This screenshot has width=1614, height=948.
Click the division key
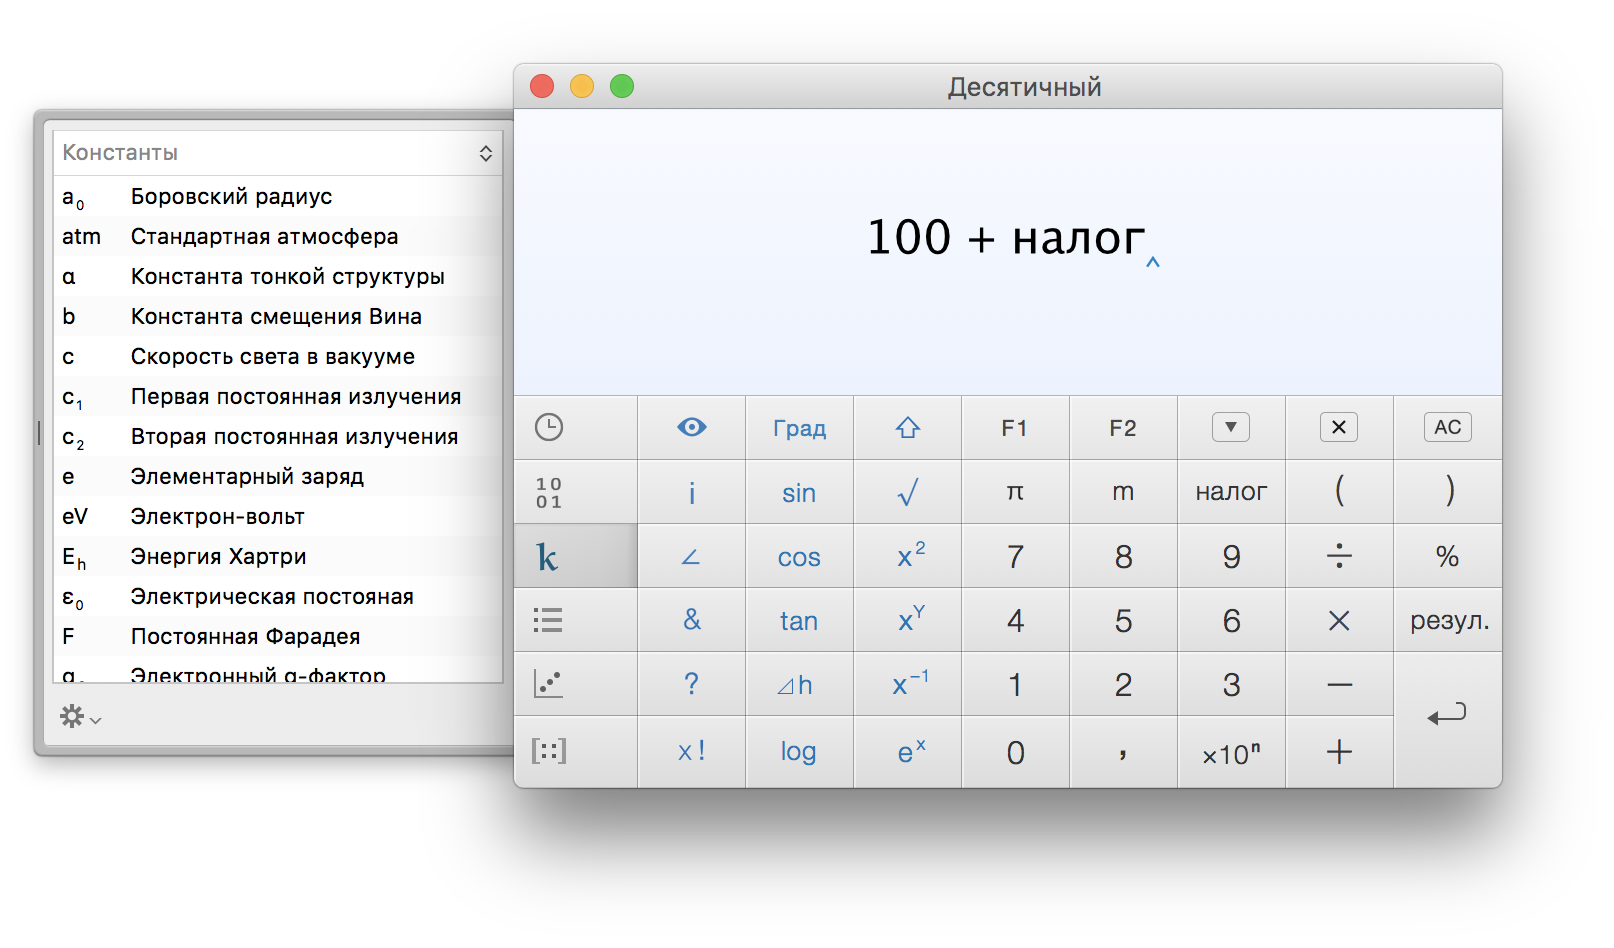click(1340, 556)
